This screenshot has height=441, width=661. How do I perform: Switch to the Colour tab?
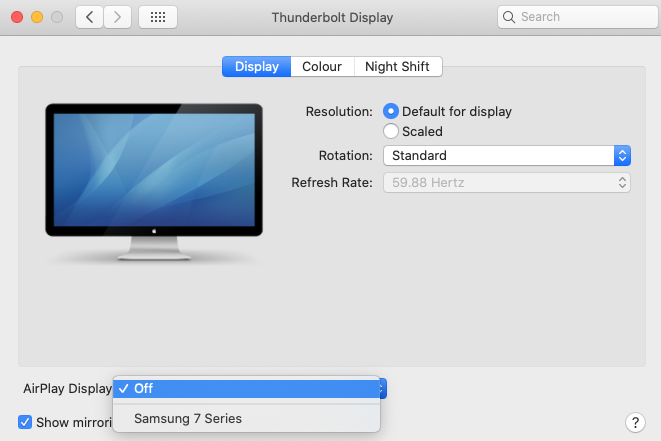(x=322, y=67)
